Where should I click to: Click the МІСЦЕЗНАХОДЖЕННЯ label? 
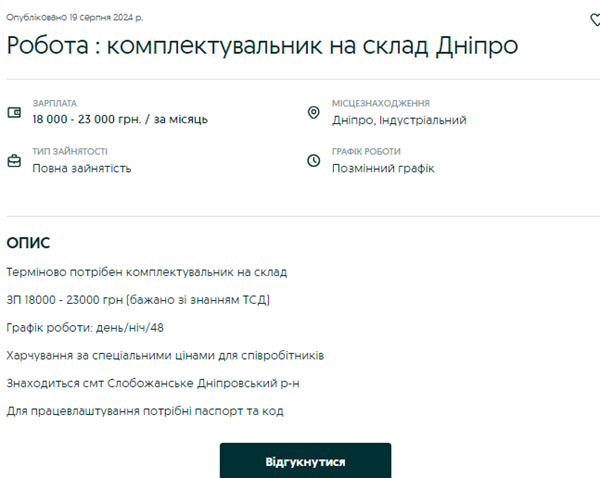(x=381, y=103)
